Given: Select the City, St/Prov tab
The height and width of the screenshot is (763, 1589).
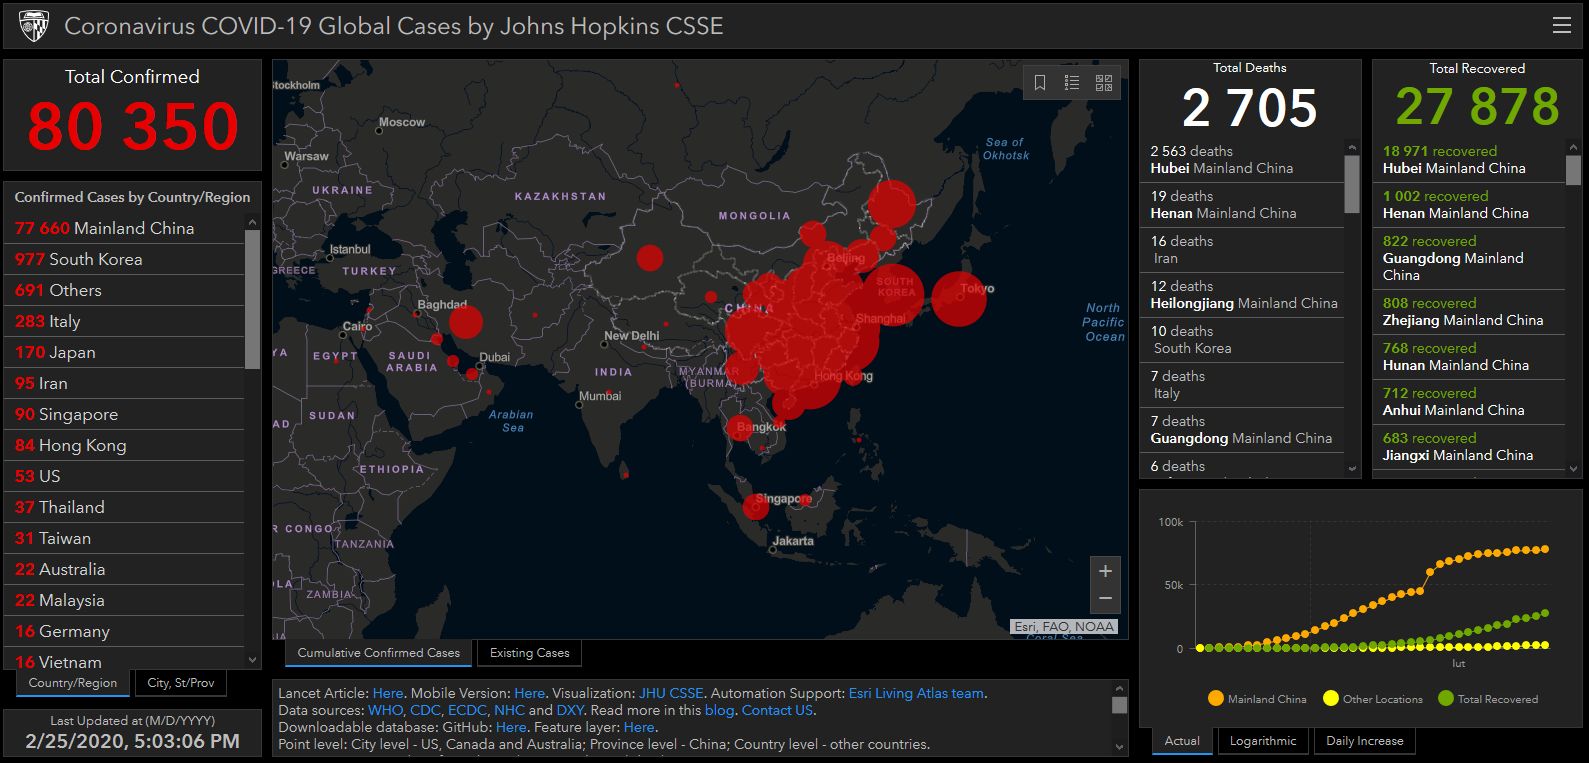Looking at the screenshot, I should coord(181,683).
